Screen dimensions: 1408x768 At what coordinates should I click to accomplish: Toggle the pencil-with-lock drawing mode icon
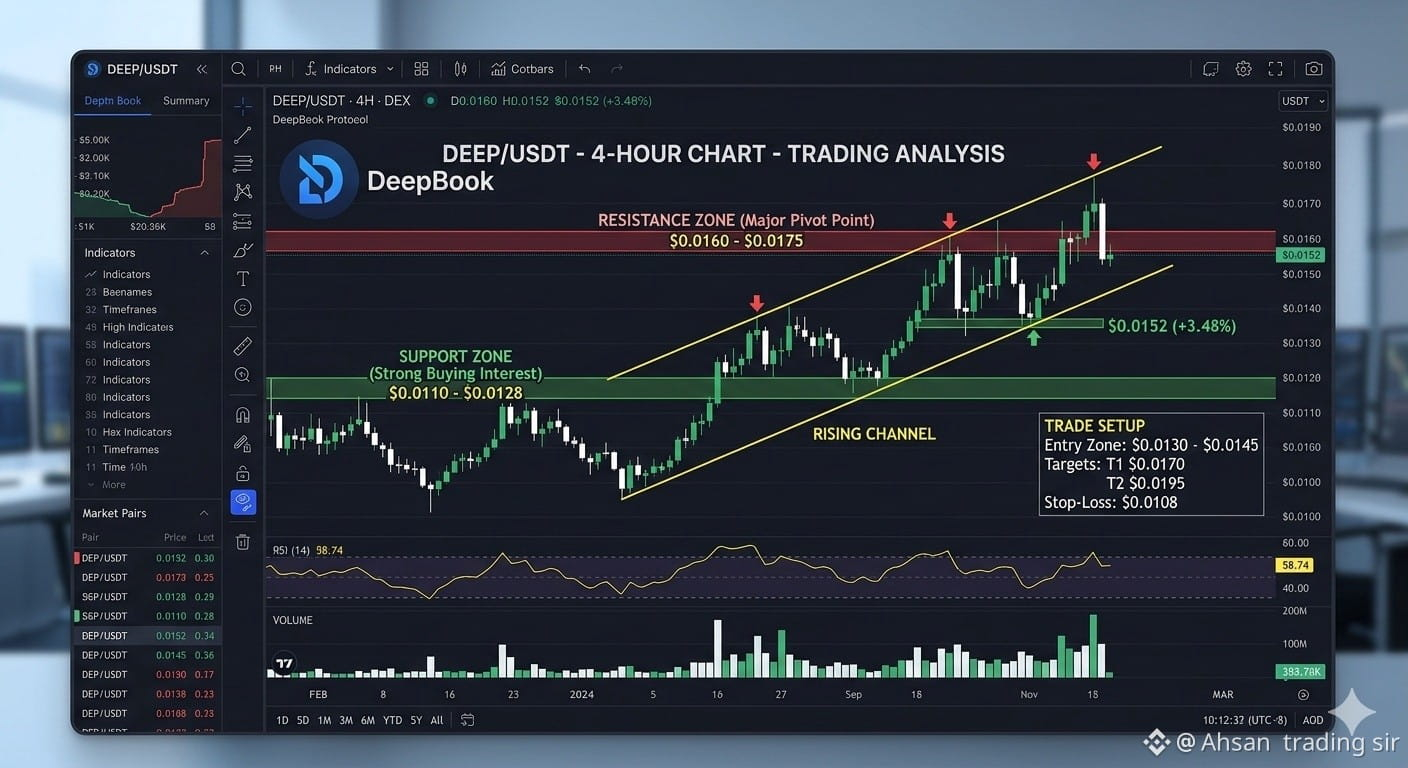(x=243, y=443)
